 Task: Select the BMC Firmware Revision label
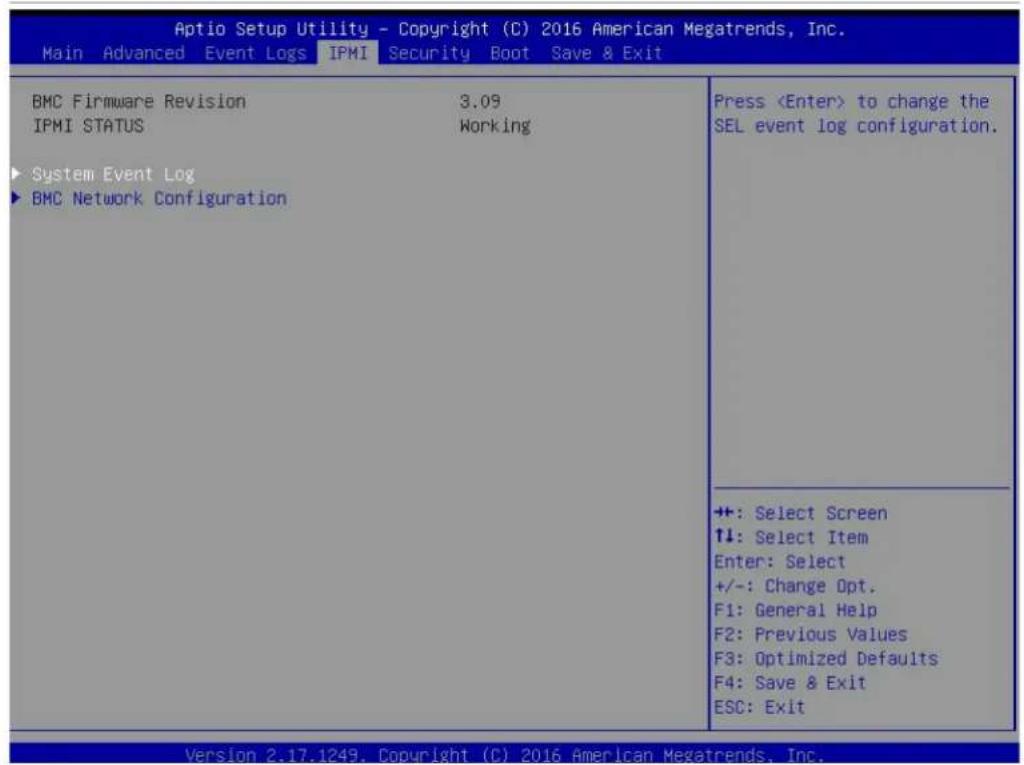138,102
